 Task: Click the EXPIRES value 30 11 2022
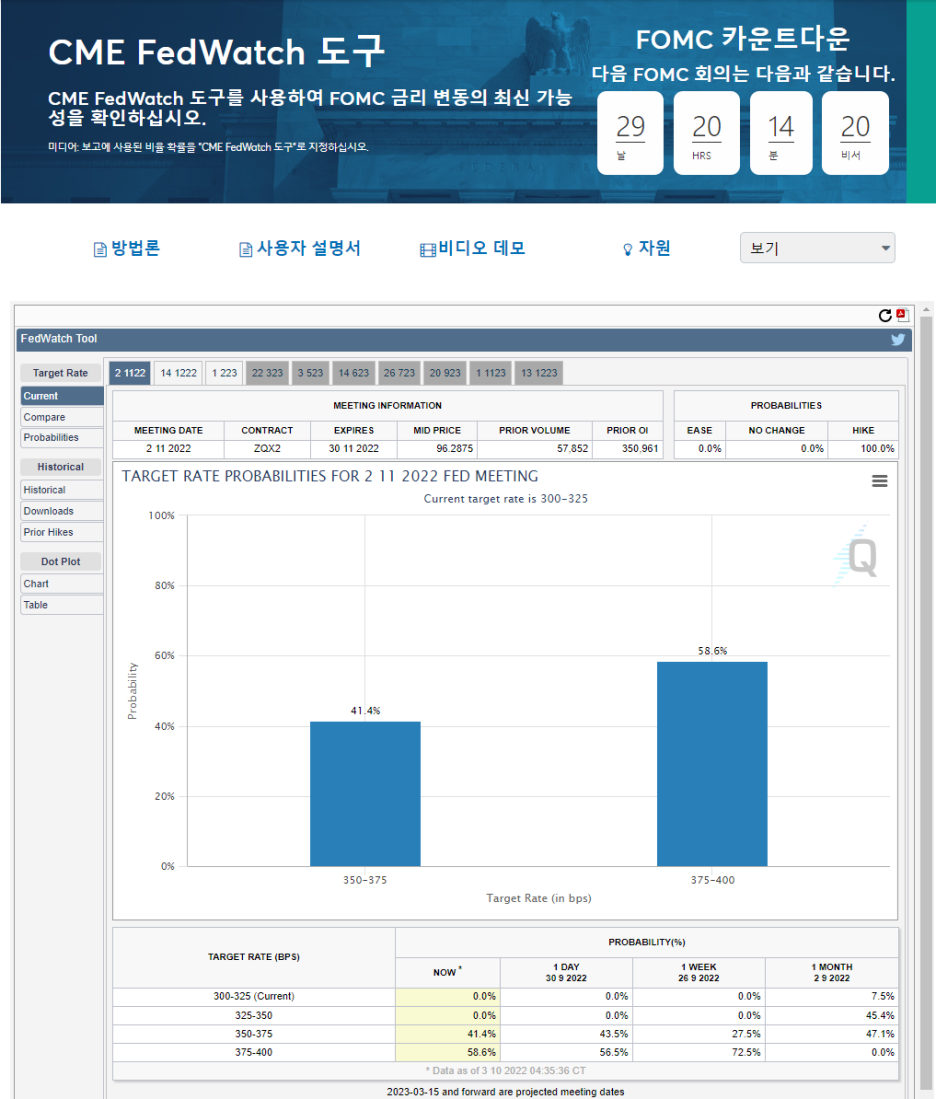(354, 449)
